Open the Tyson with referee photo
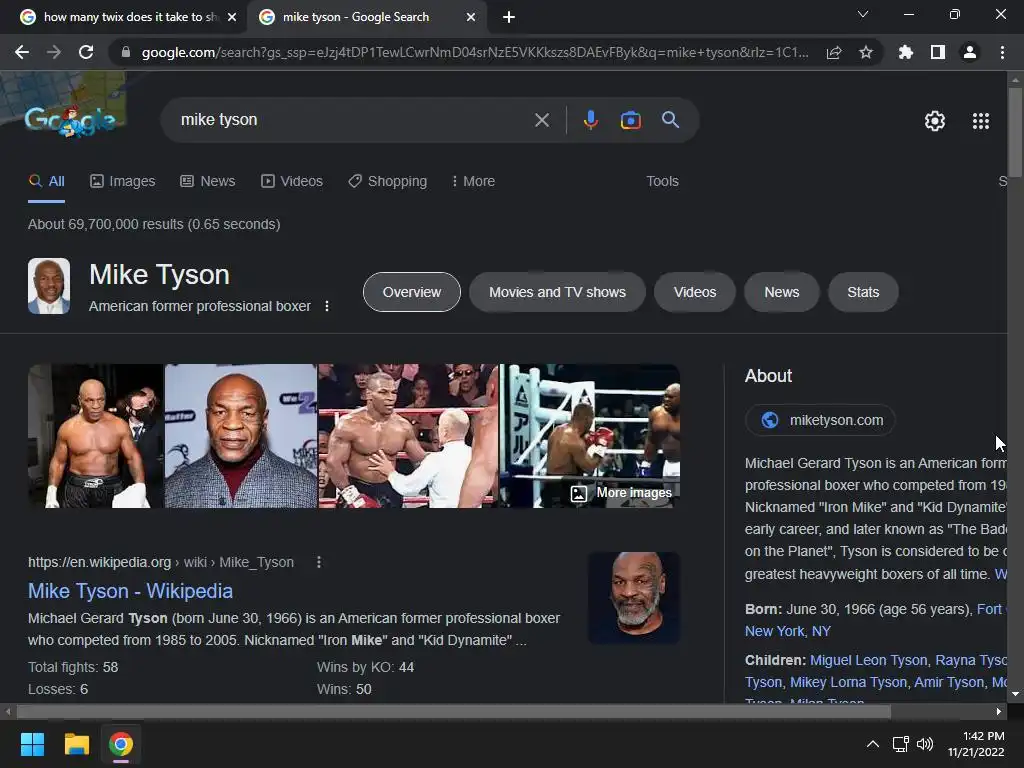 408,436
